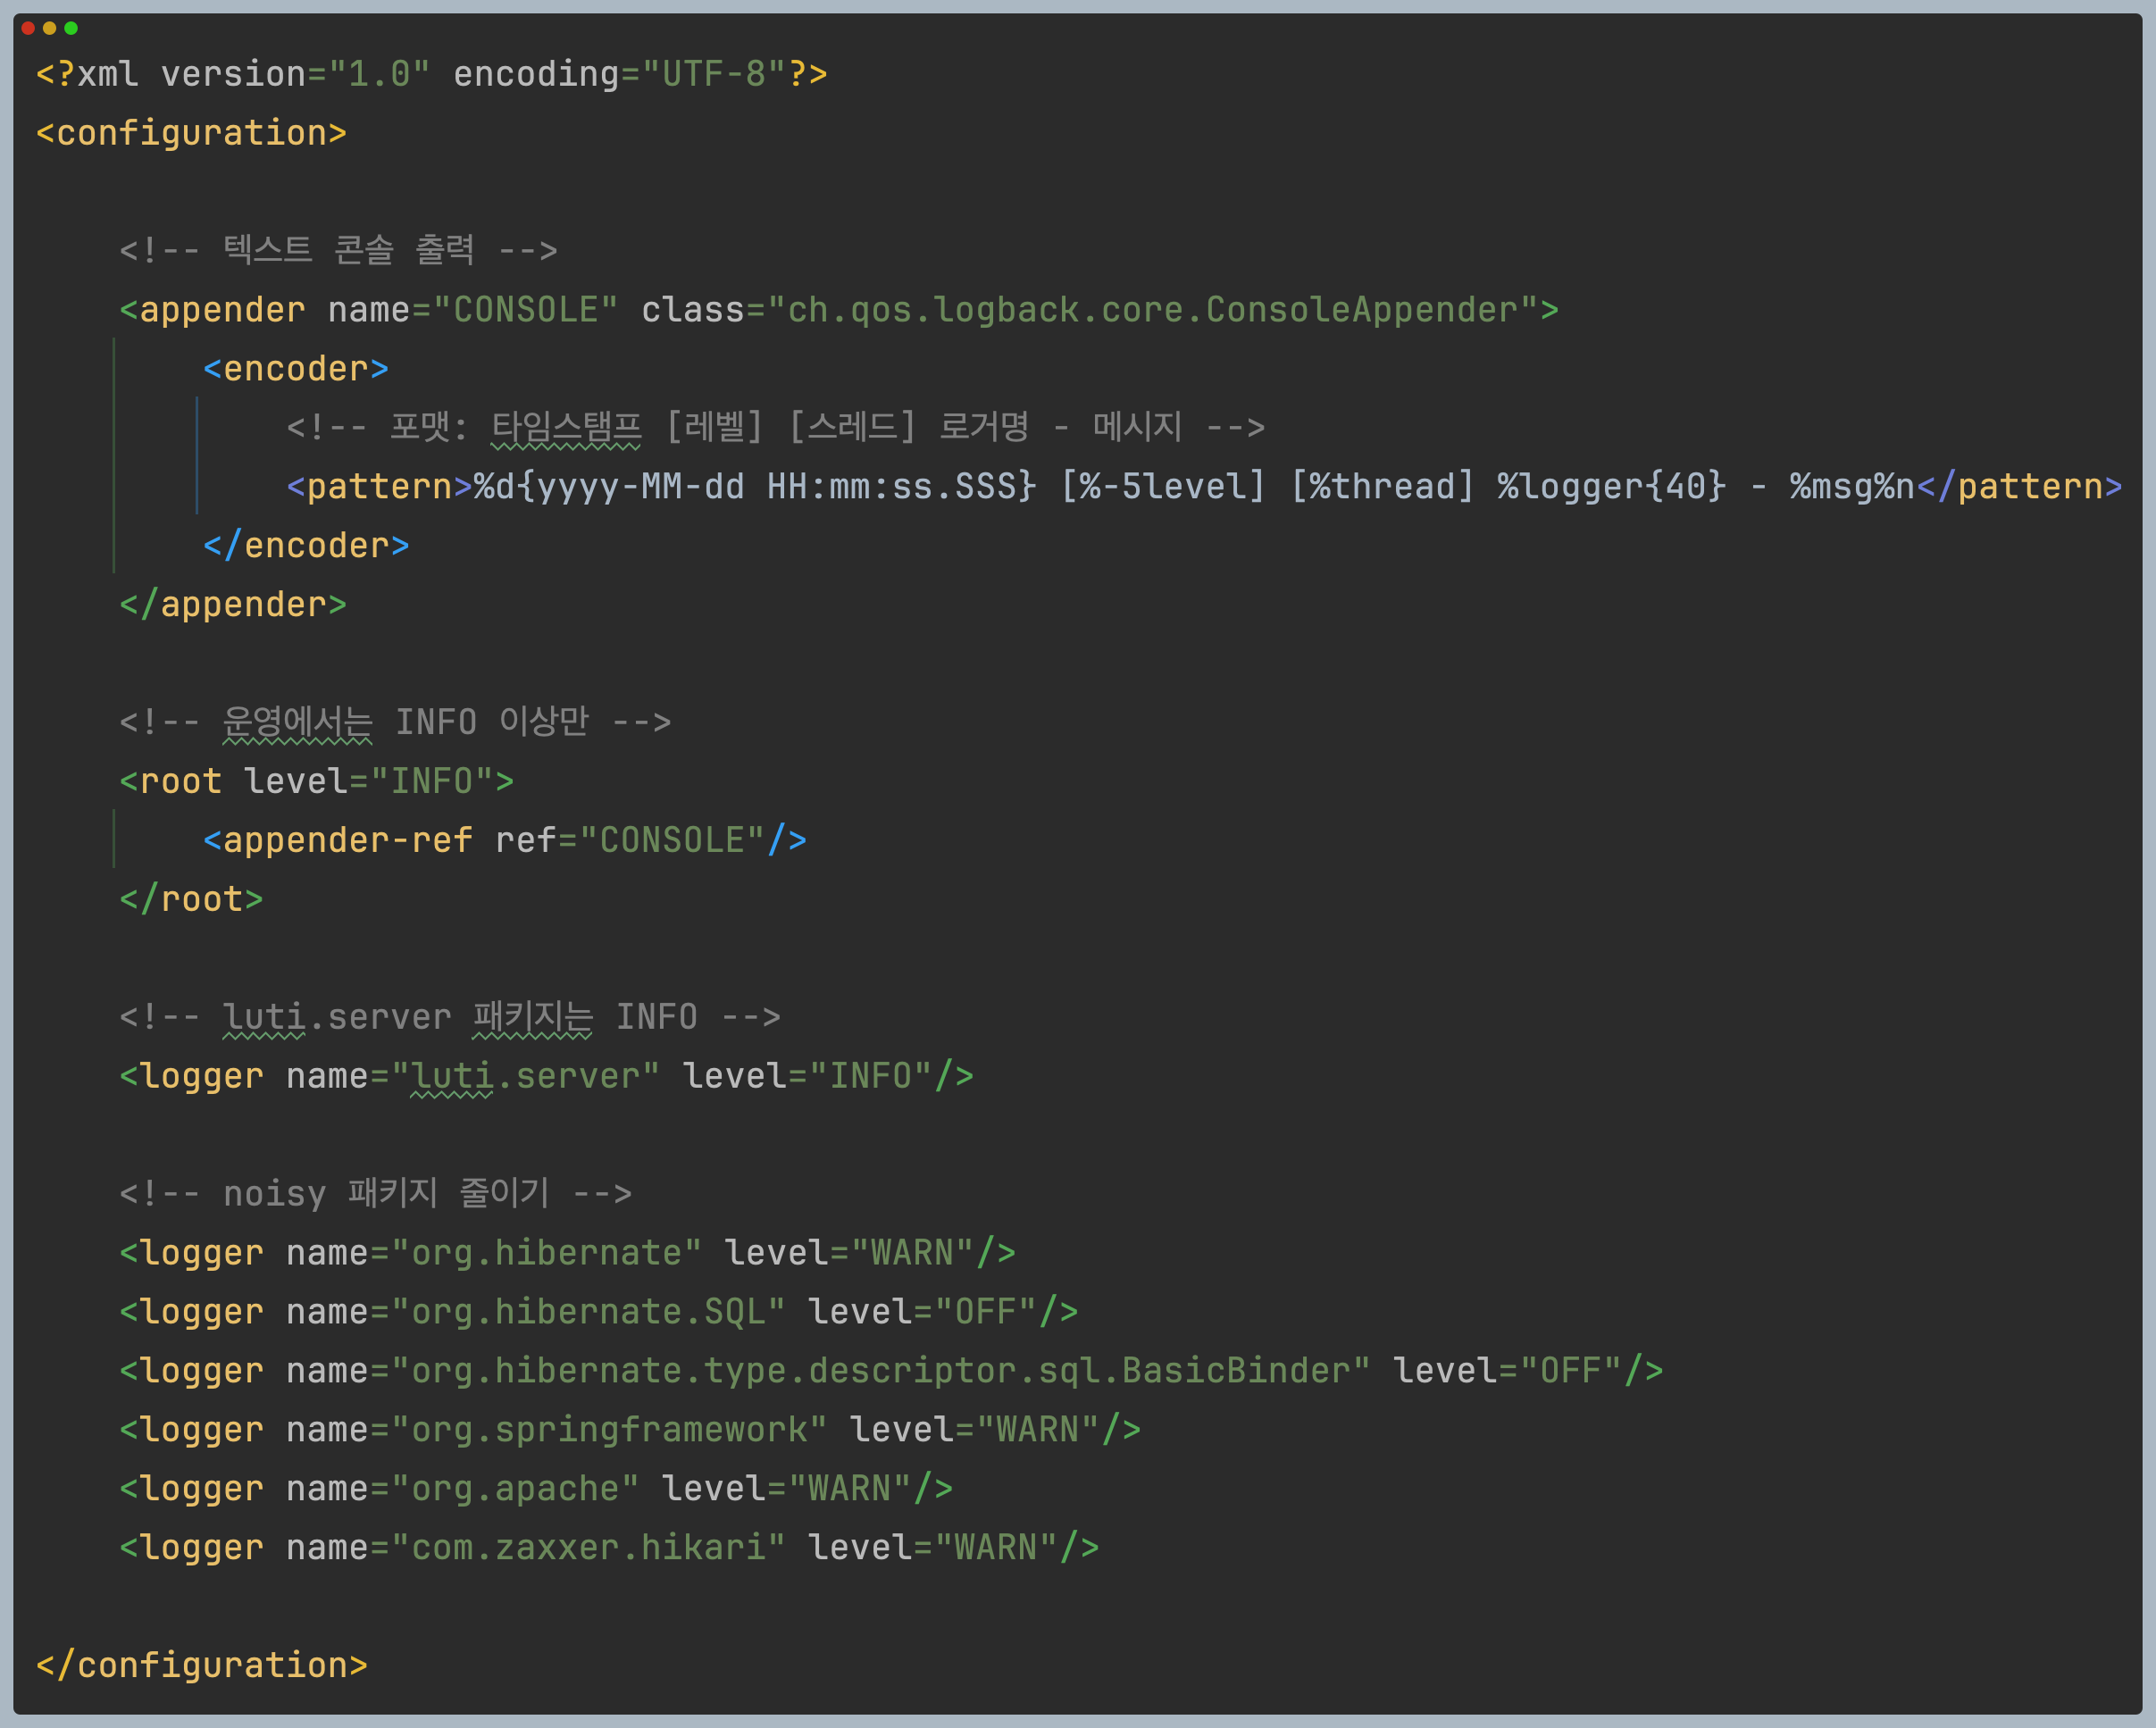
Task: Click the red close window dot
Action: click(x=28, y=28)
